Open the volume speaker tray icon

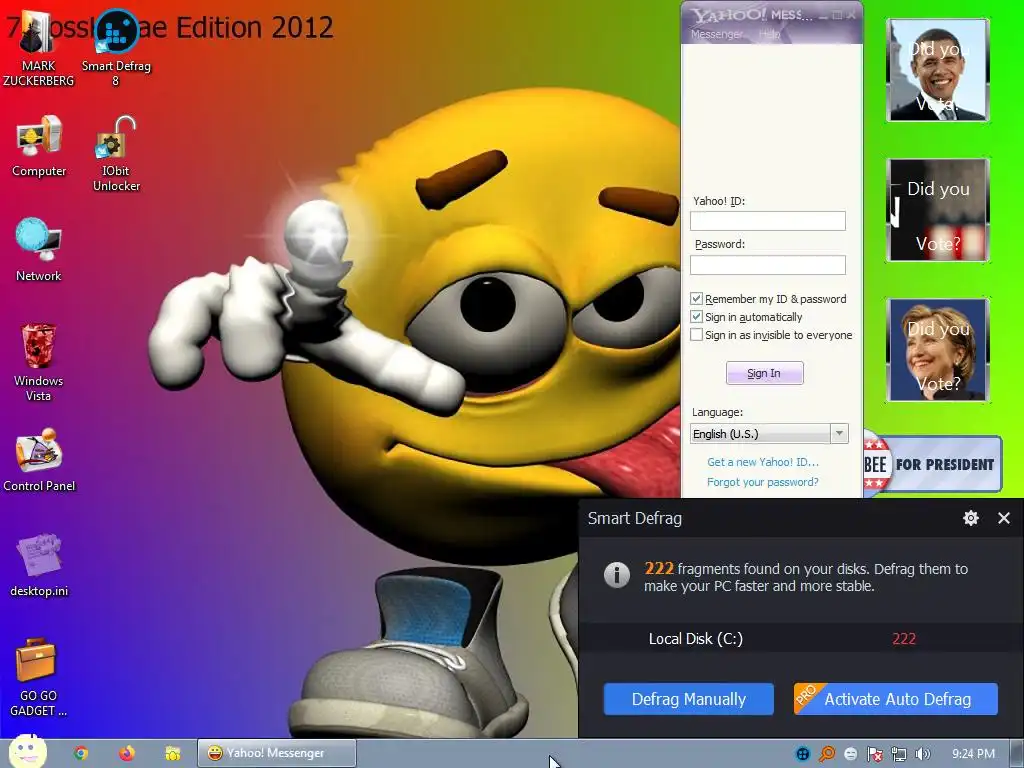pos(922,754)
